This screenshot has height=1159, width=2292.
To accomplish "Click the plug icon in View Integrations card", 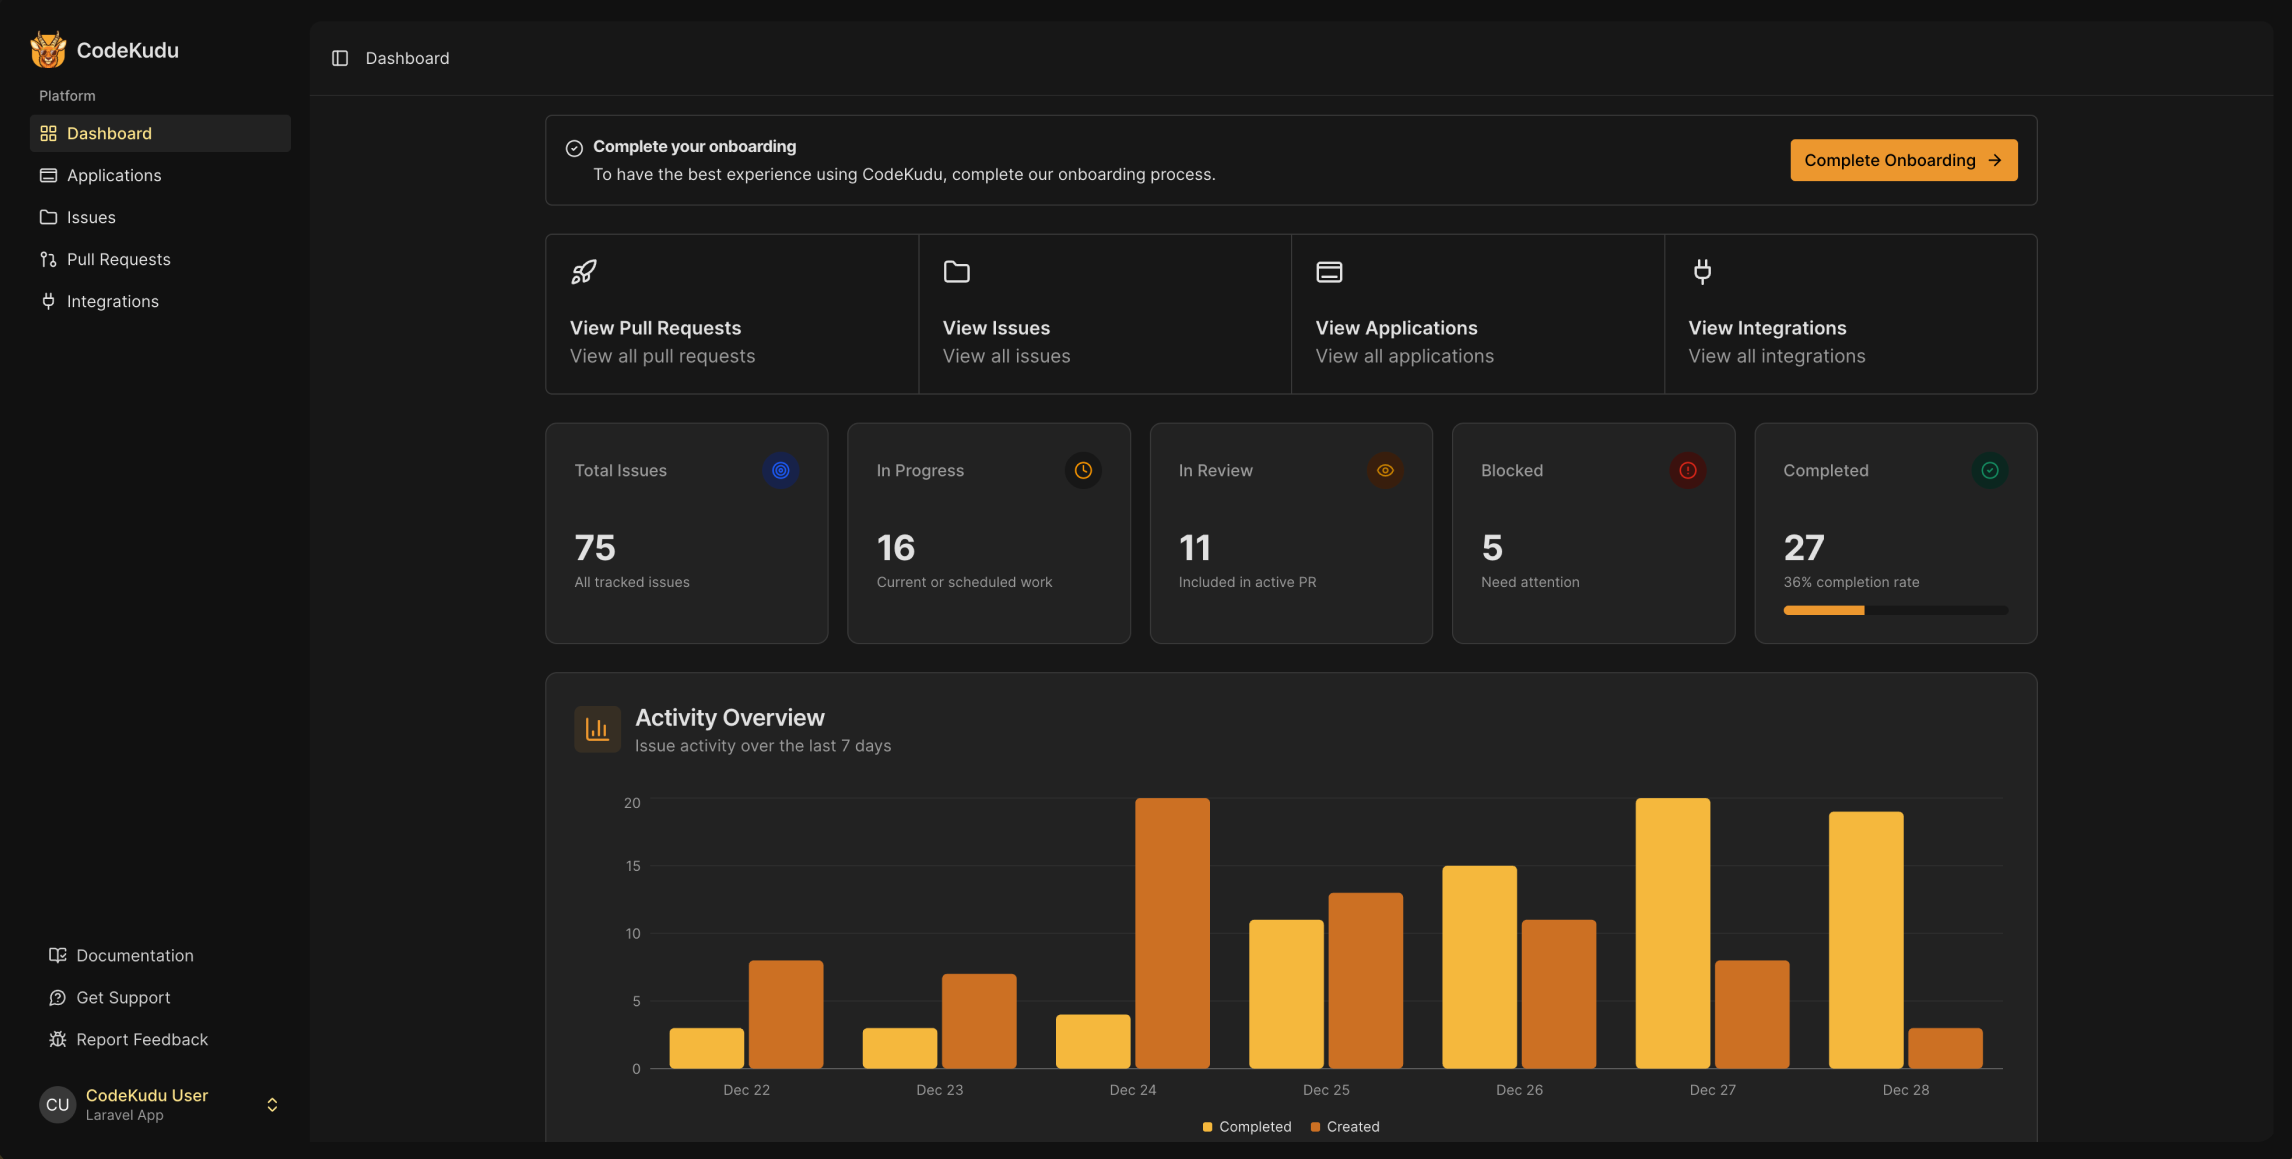I will coord(1702,272).
